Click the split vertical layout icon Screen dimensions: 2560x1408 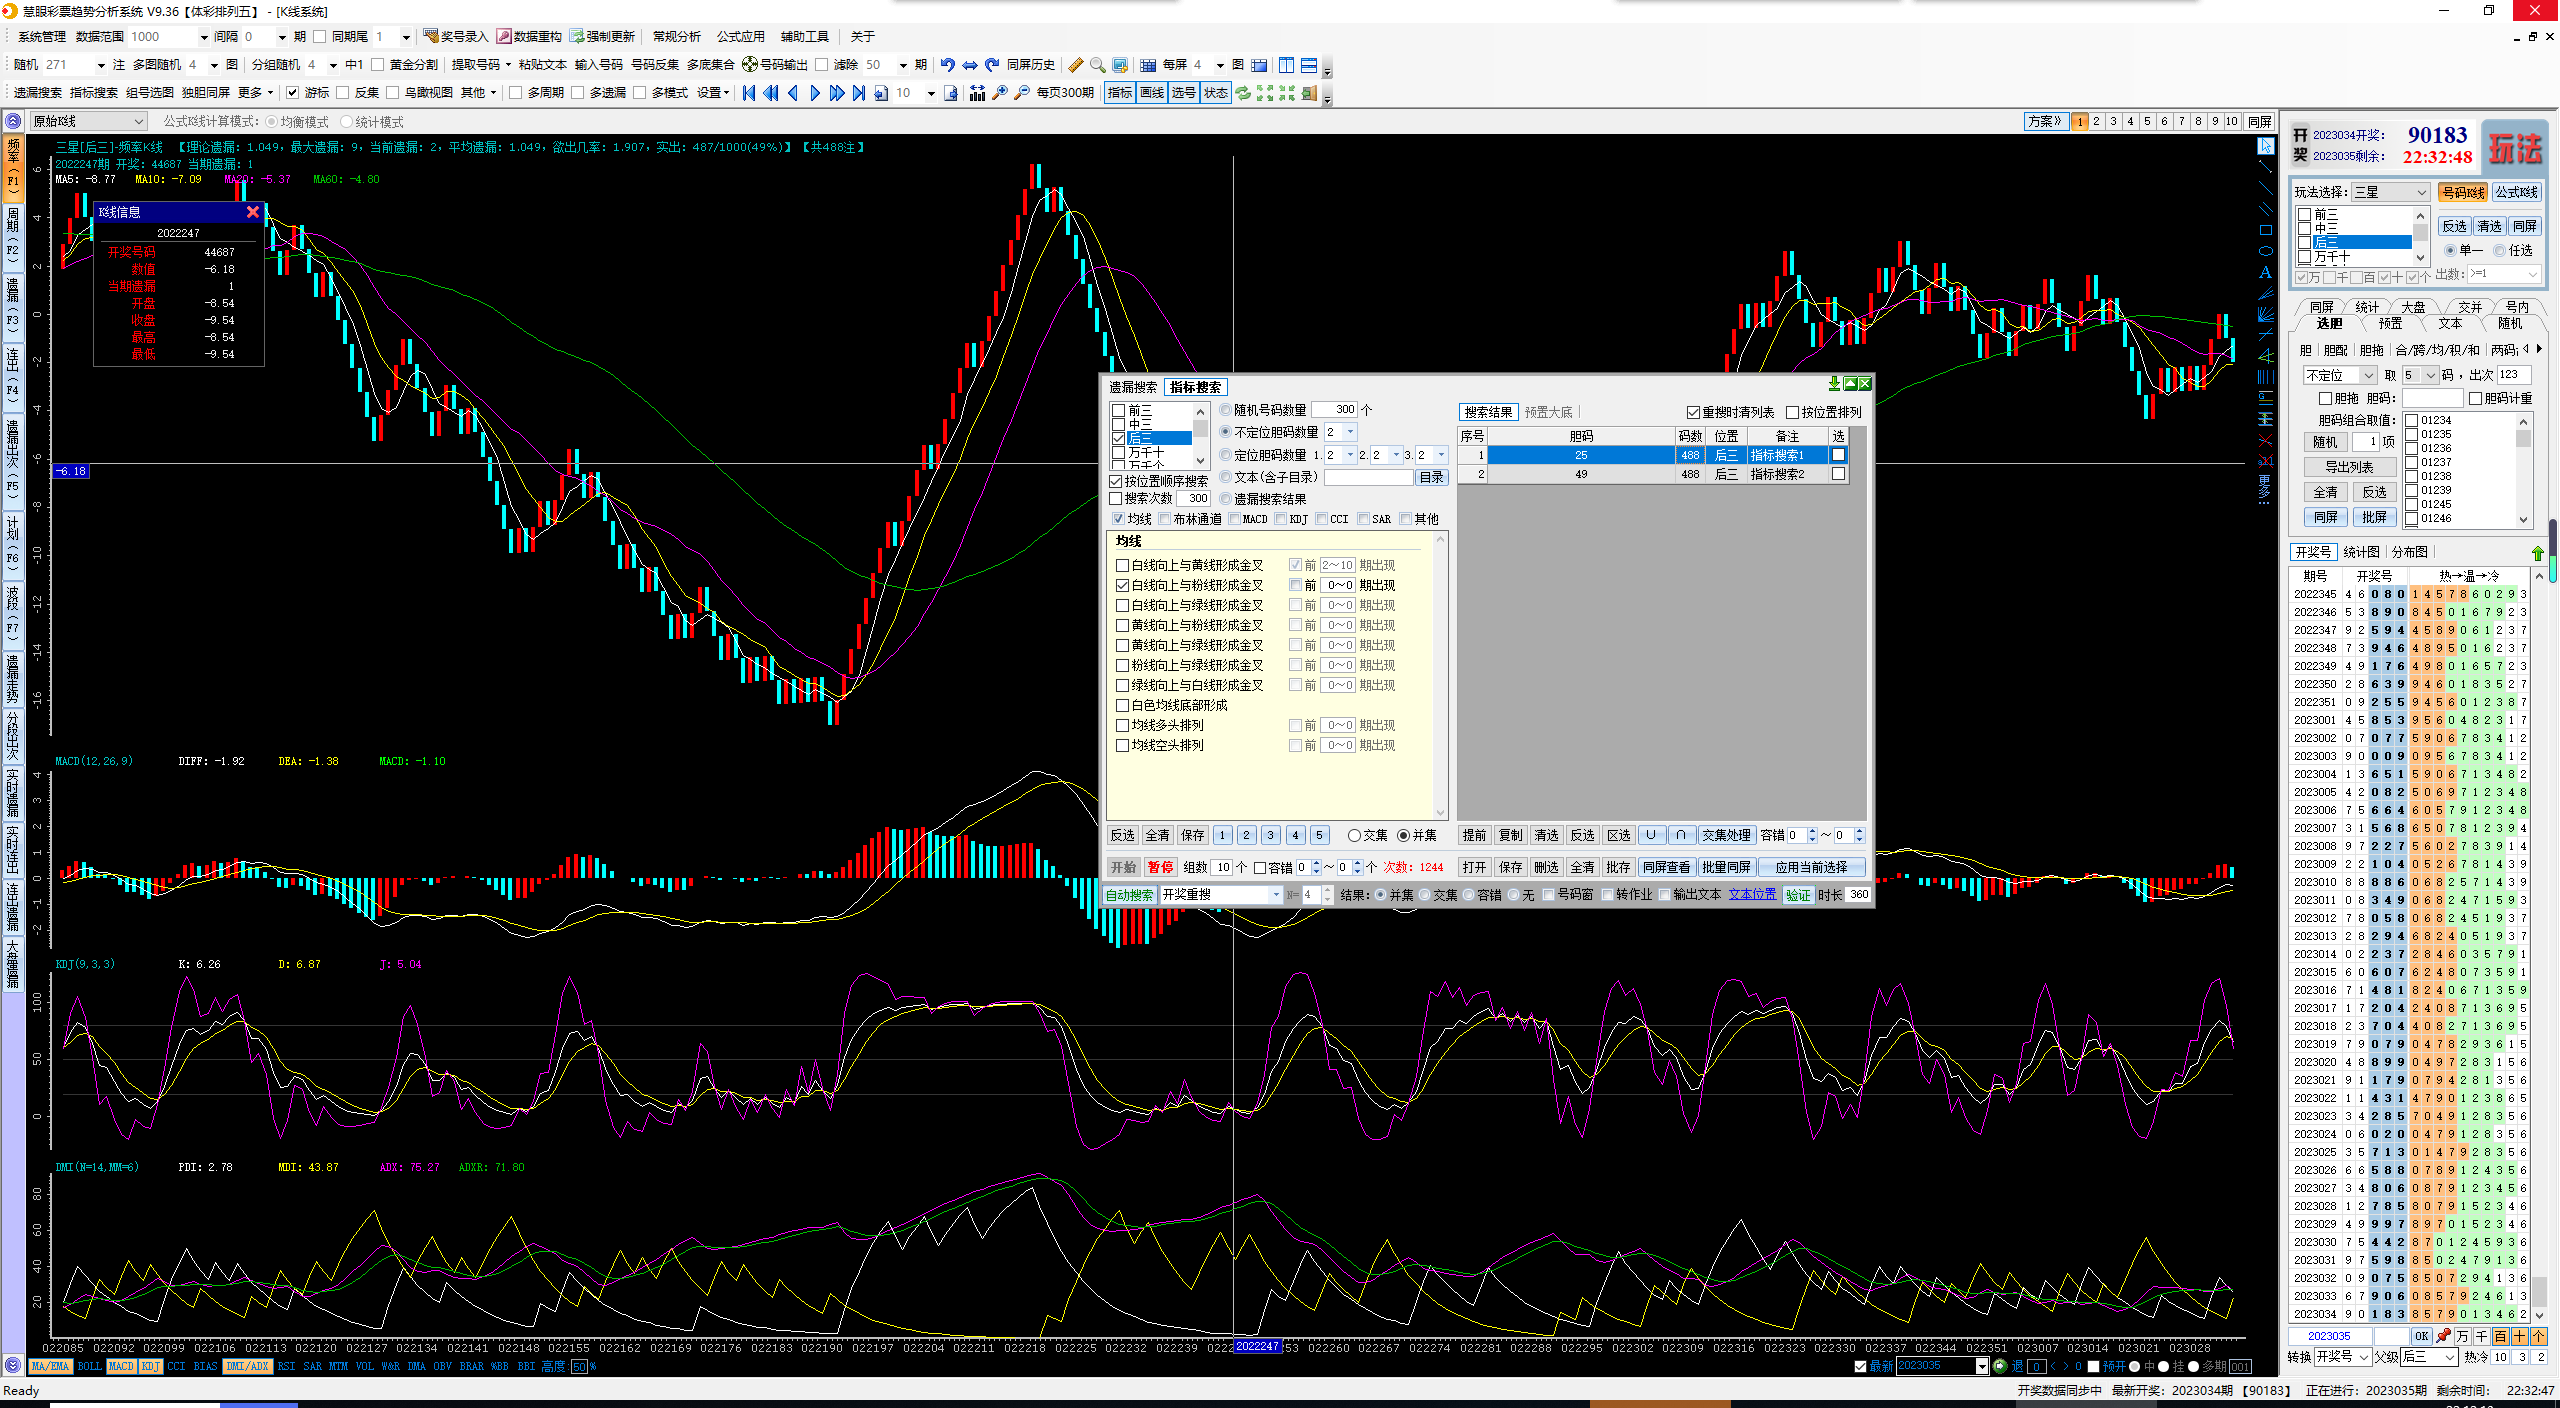1286,65
